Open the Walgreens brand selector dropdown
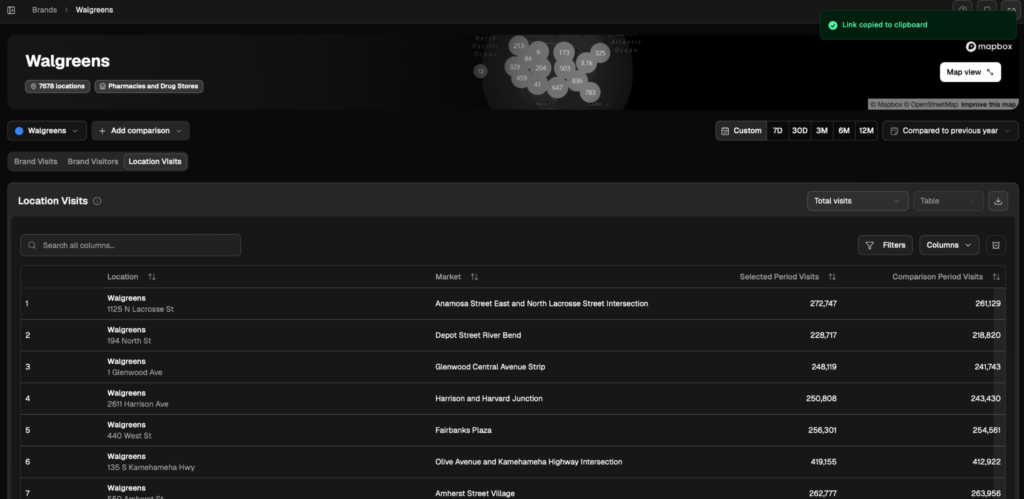1024x499 pixels. tap(47, 131)
